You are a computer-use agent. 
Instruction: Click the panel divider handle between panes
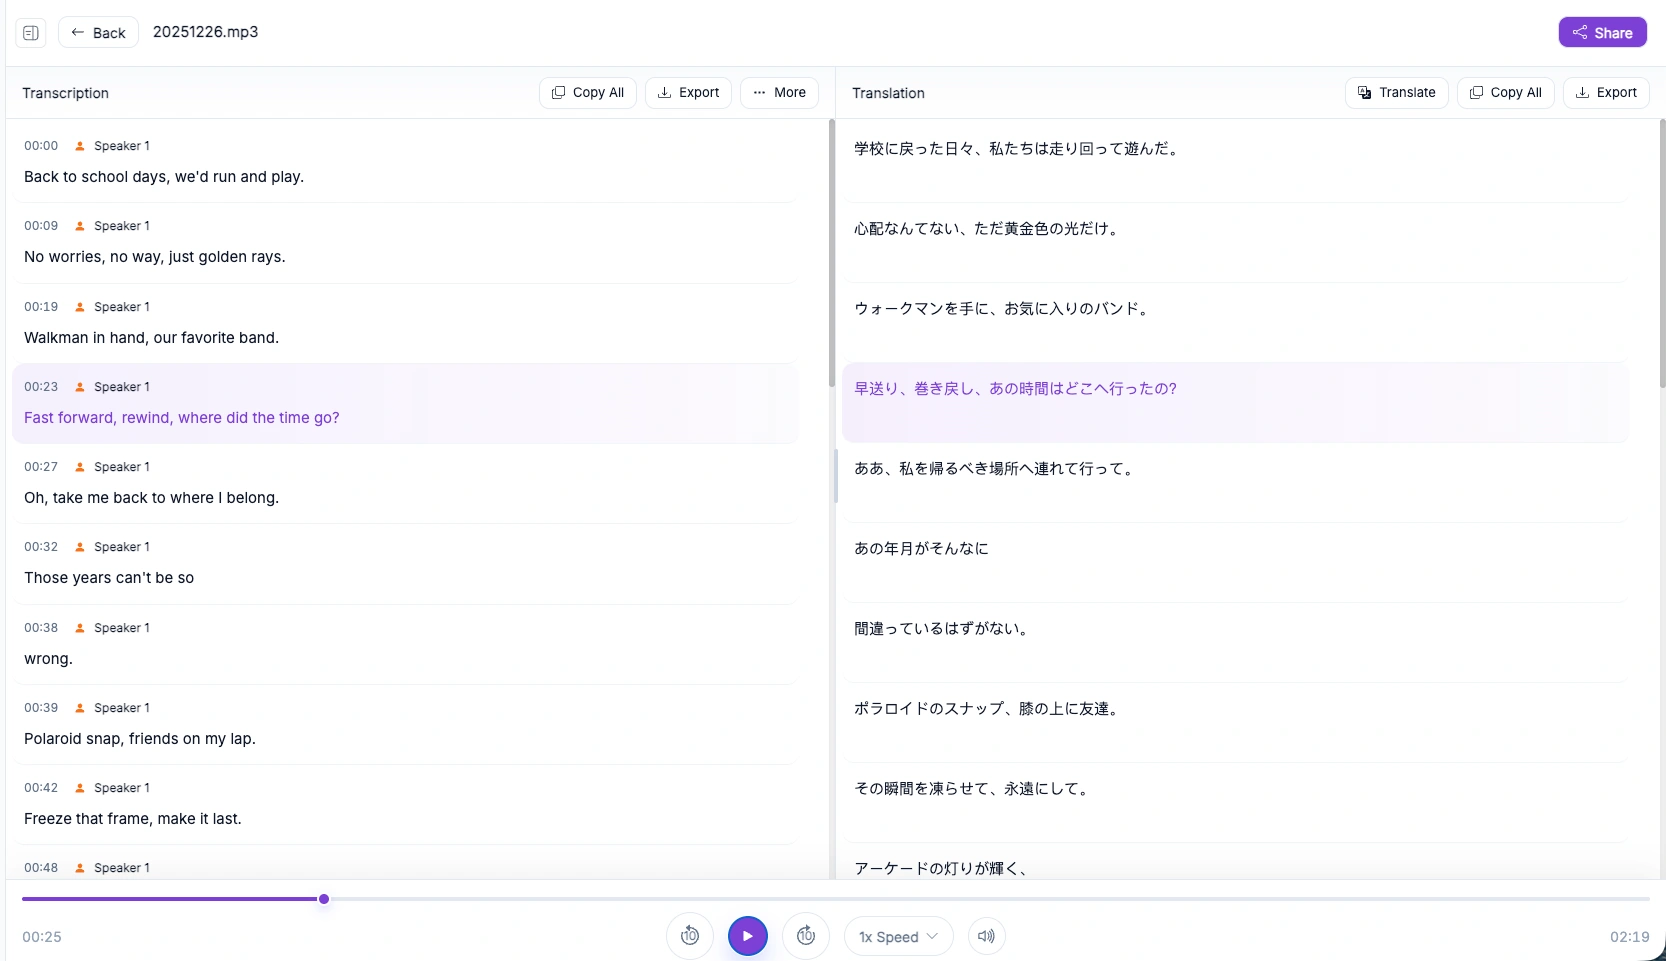(835, 476)
